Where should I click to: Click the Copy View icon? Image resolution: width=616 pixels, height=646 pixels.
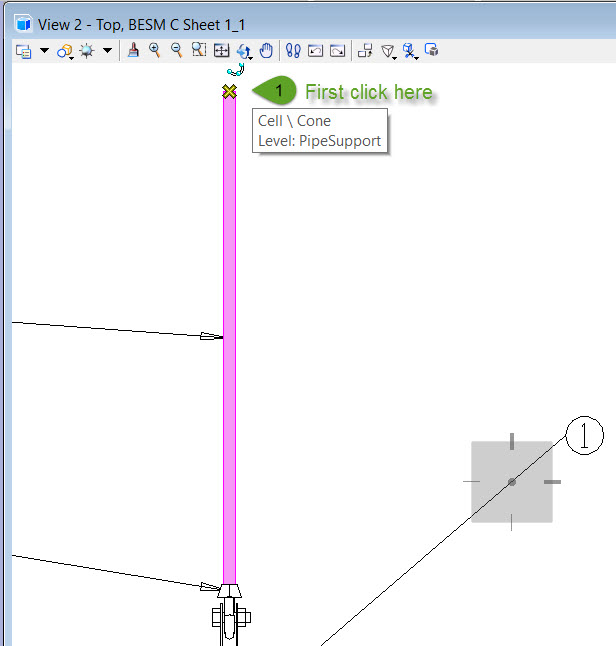(x=365, y=51)
